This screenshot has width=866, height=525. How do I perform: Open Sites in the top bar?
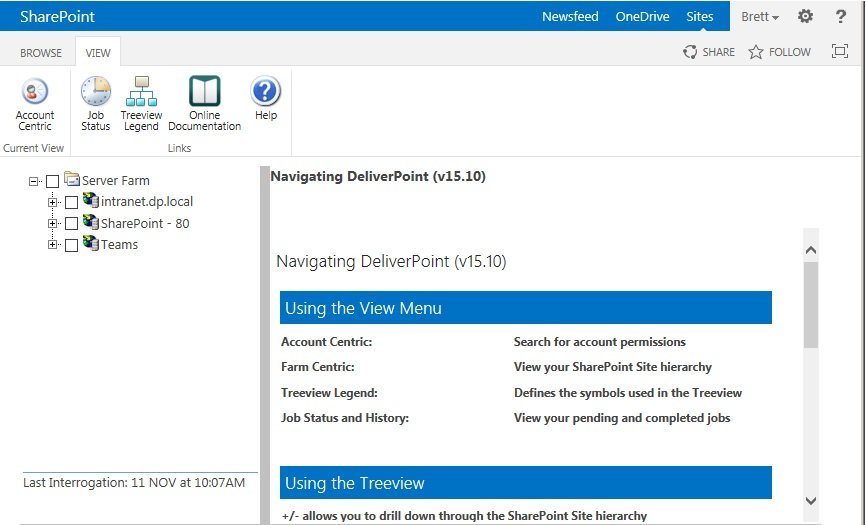click(700, 17)
